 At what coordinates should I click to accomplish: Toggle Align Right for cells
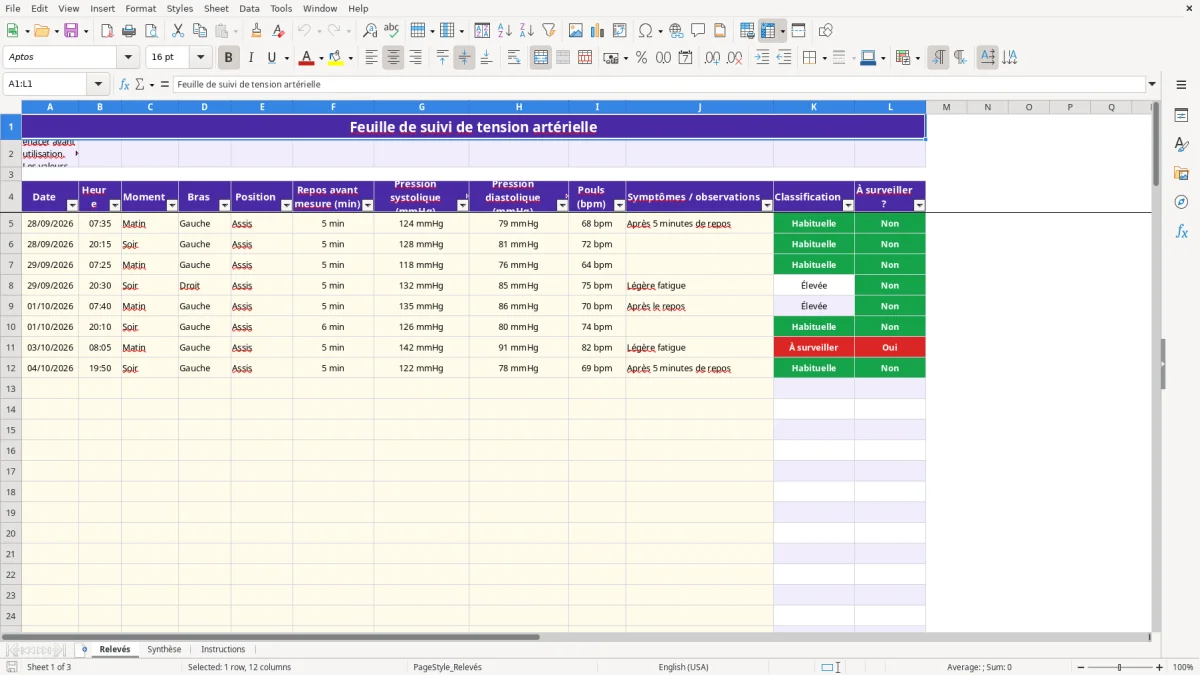[415, 58]
